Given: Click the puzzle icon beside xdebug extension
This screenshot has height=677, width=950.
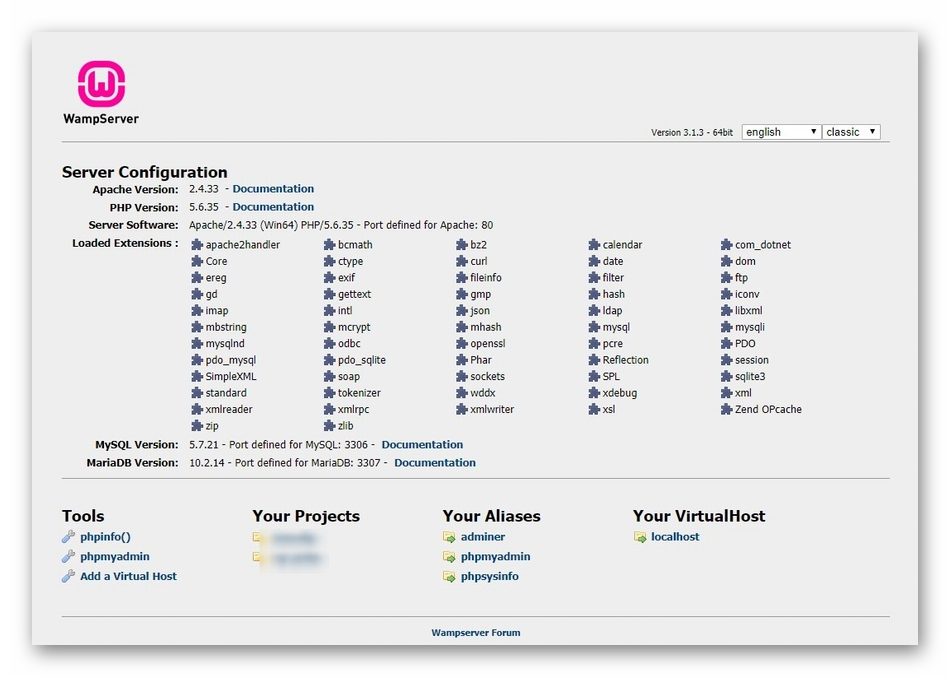Looking at the screenshot, I should (x=594, y=393).
